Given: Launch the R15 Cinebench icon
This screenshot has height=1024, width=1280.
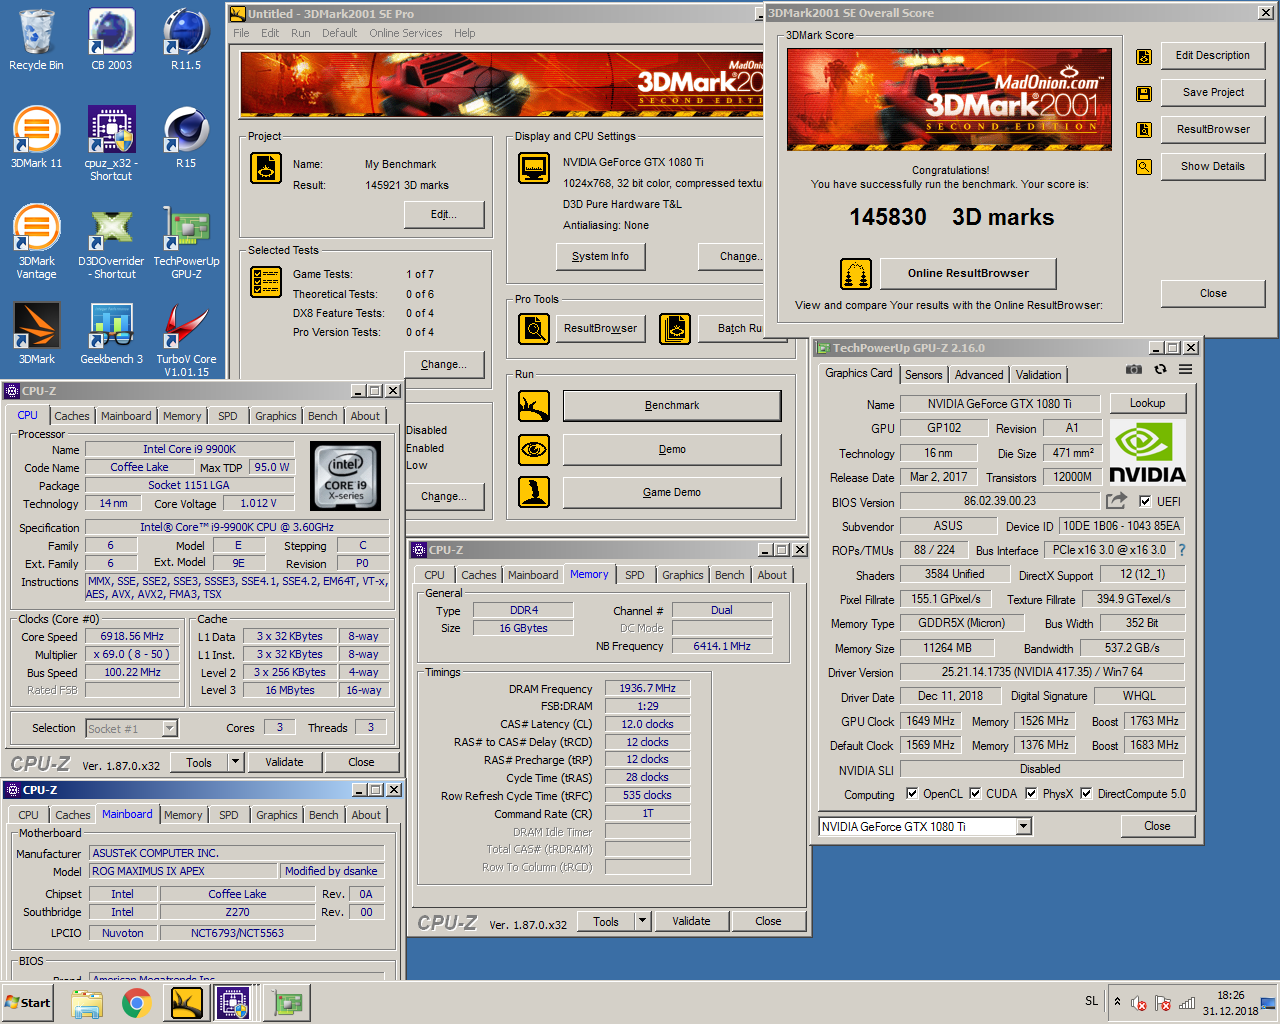Looking at the screenshot, I should coord(186,138).
